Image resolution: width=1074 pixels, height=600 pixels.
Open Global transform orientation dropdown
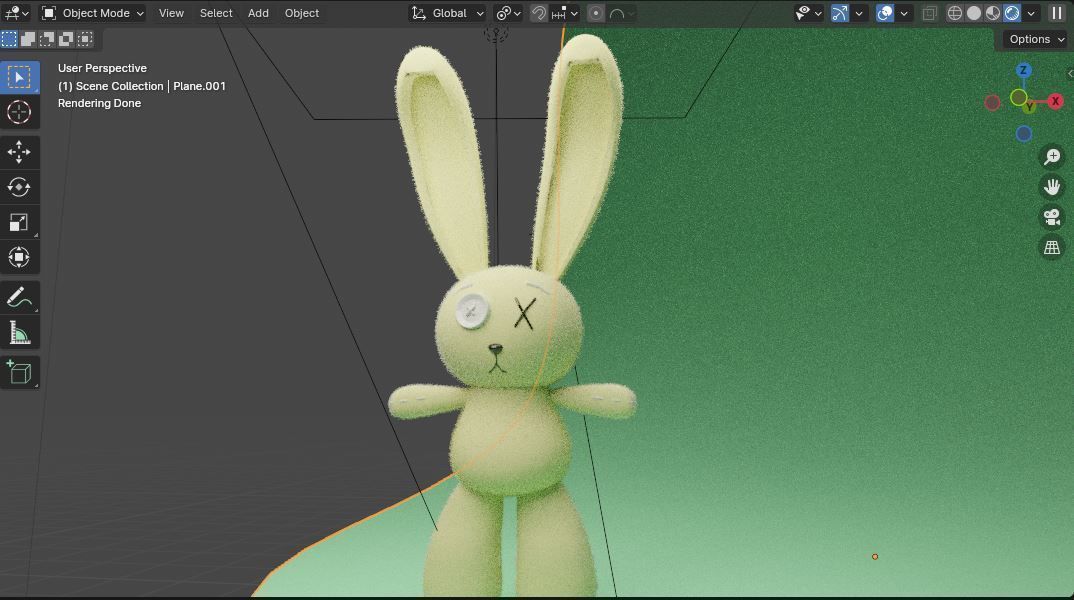point(448,13)
